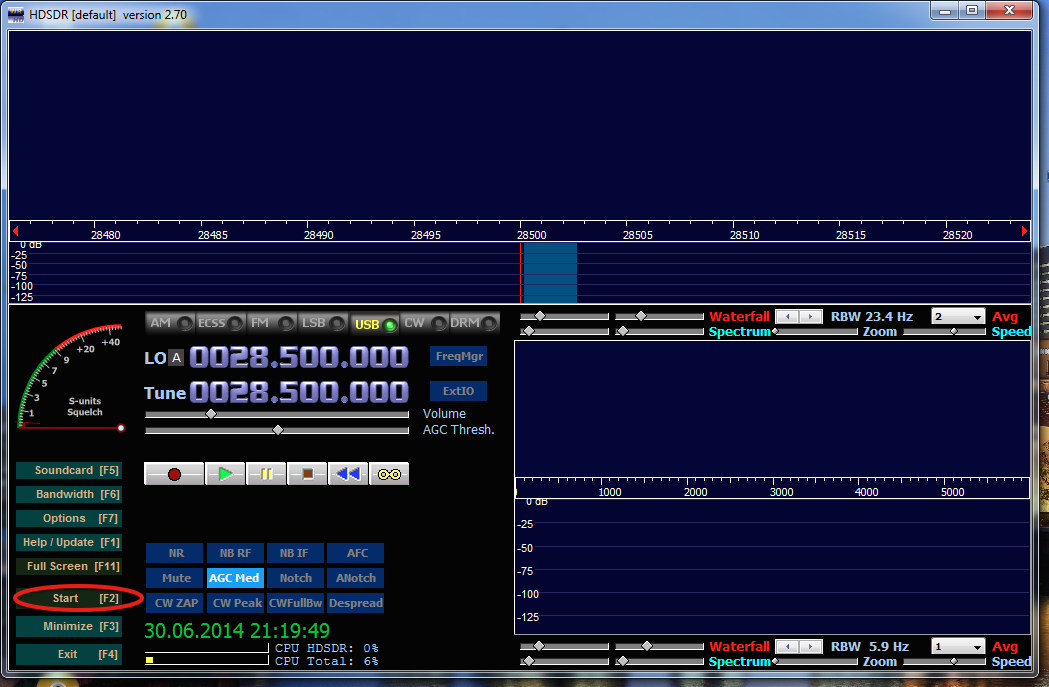
Task: Toggle the Mute button
Action: [176, 578]
